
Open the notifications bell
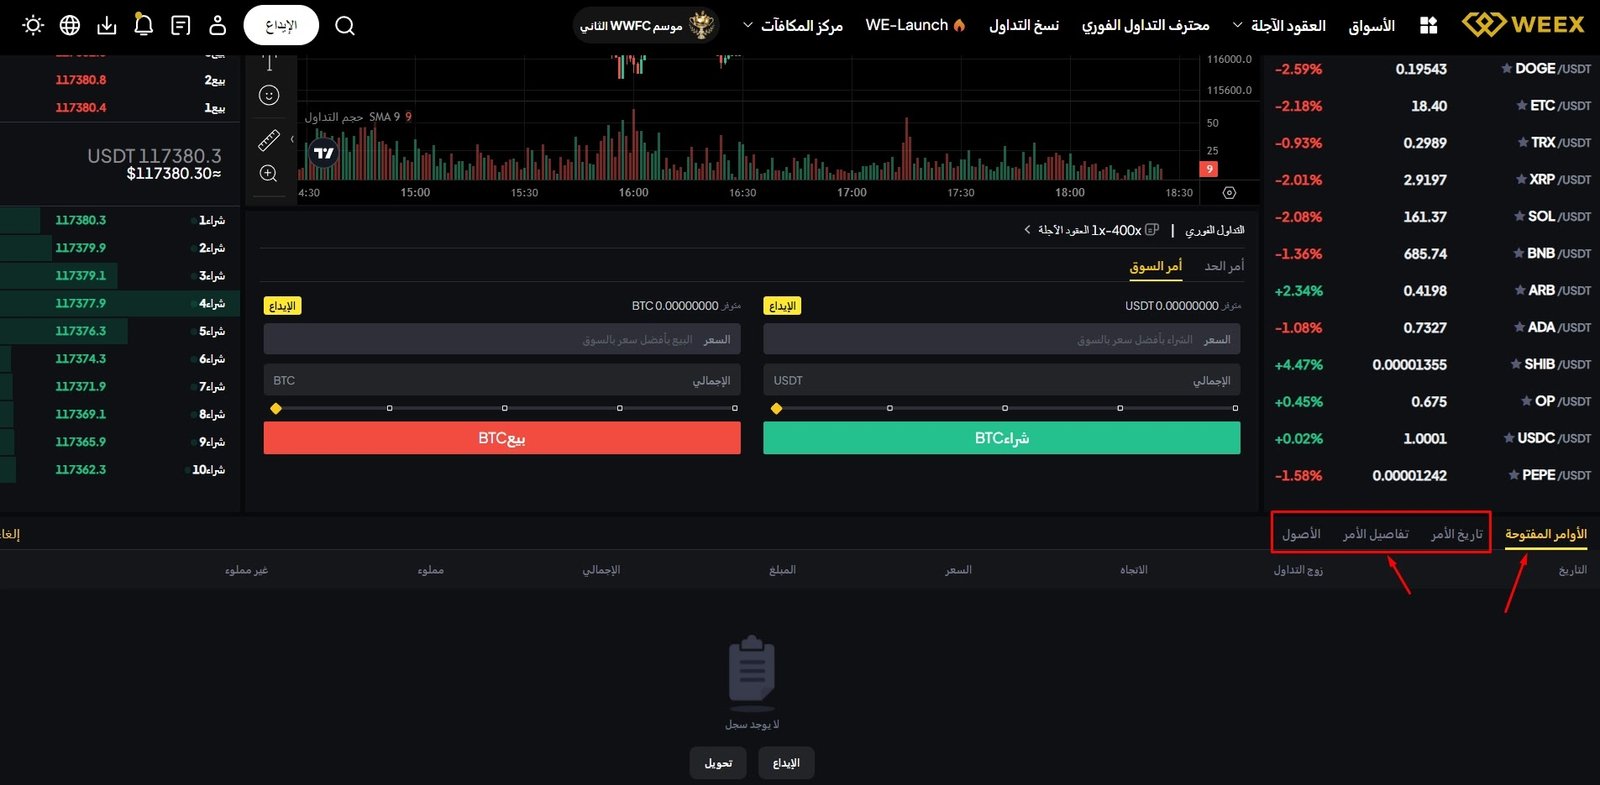coord(144,25)
